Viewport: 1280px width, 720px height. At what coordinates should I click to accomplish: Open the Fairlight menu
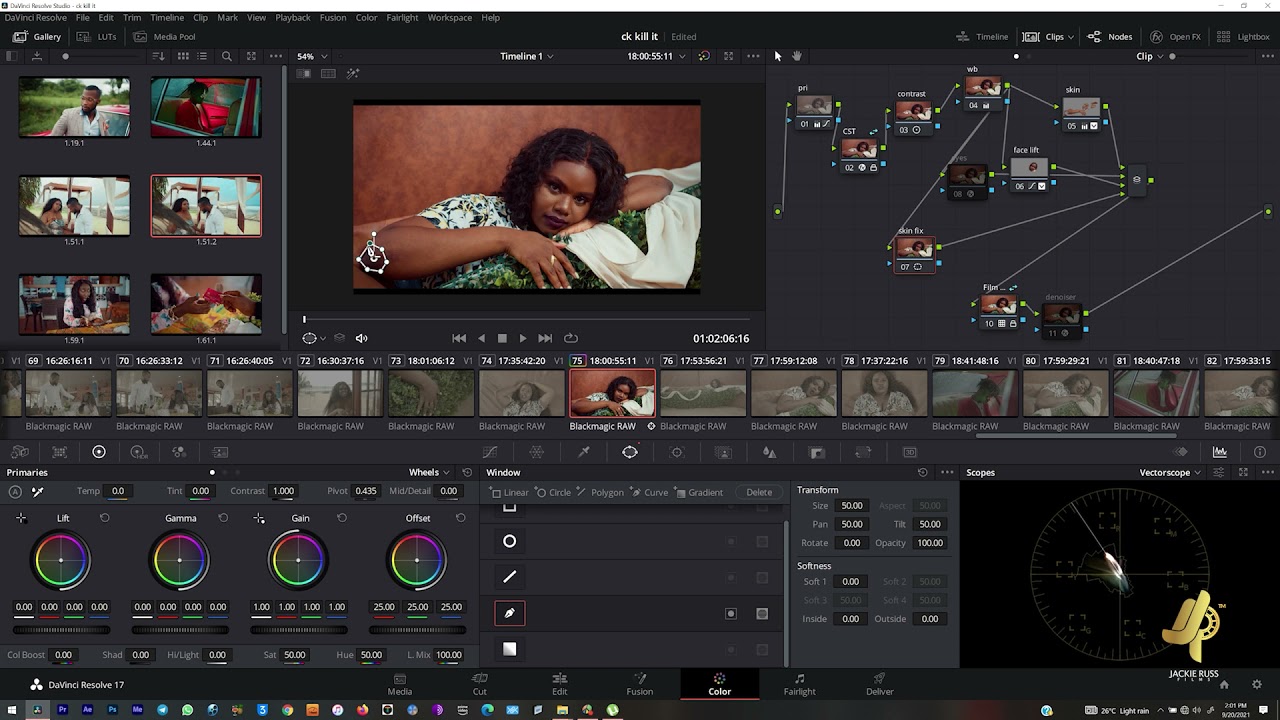402,18
